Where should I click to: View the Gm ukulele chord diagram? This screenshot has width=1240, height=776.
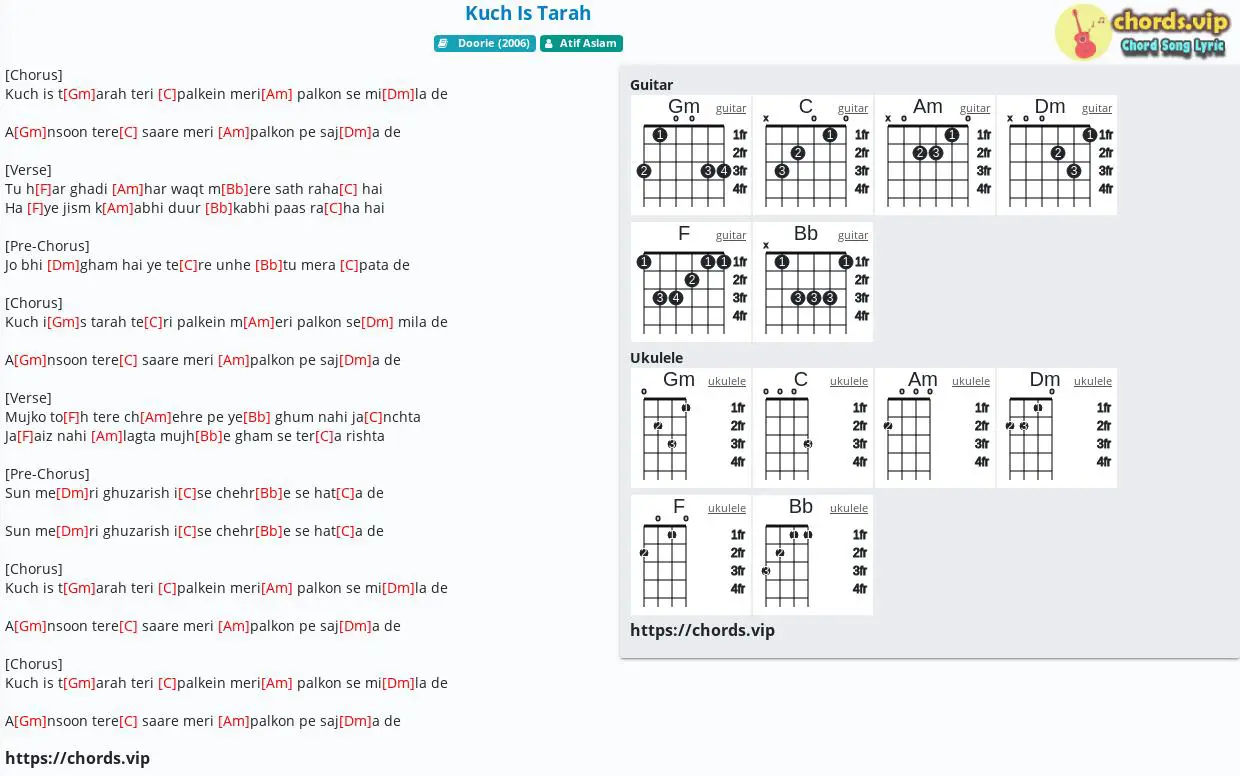[691, 428]
